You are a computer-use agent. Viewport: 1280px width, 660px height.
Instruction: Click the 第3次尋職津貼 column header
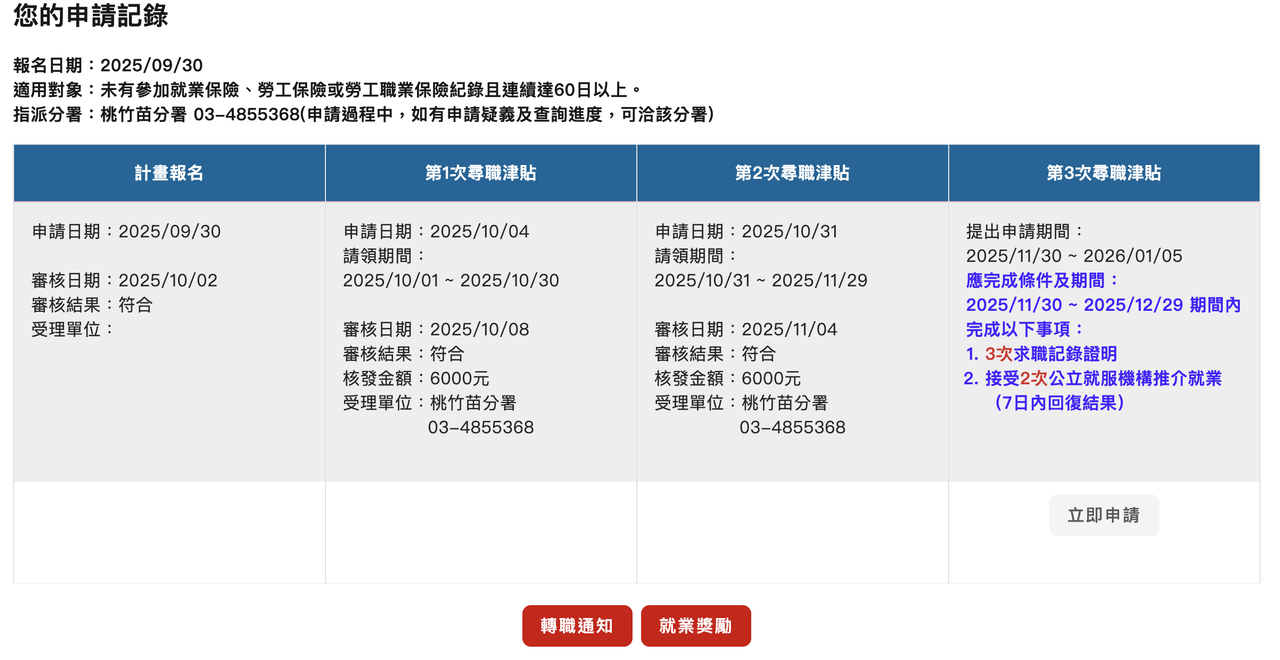(x=1104, y=173)
